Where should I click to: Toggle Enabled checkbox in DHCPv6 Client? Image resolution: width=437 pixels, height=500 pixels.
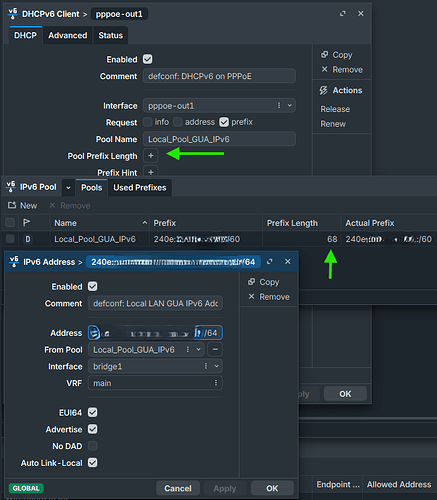pyautogui.click(x=148, y=59)
